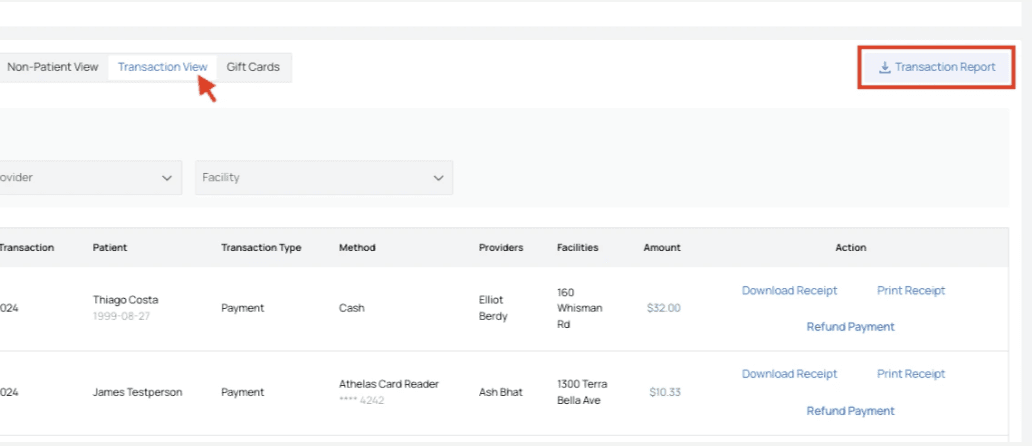This screenshot has height=446, width=1032.
Task: Open the Gift Cards tab
Action: (x=253, y=67)
